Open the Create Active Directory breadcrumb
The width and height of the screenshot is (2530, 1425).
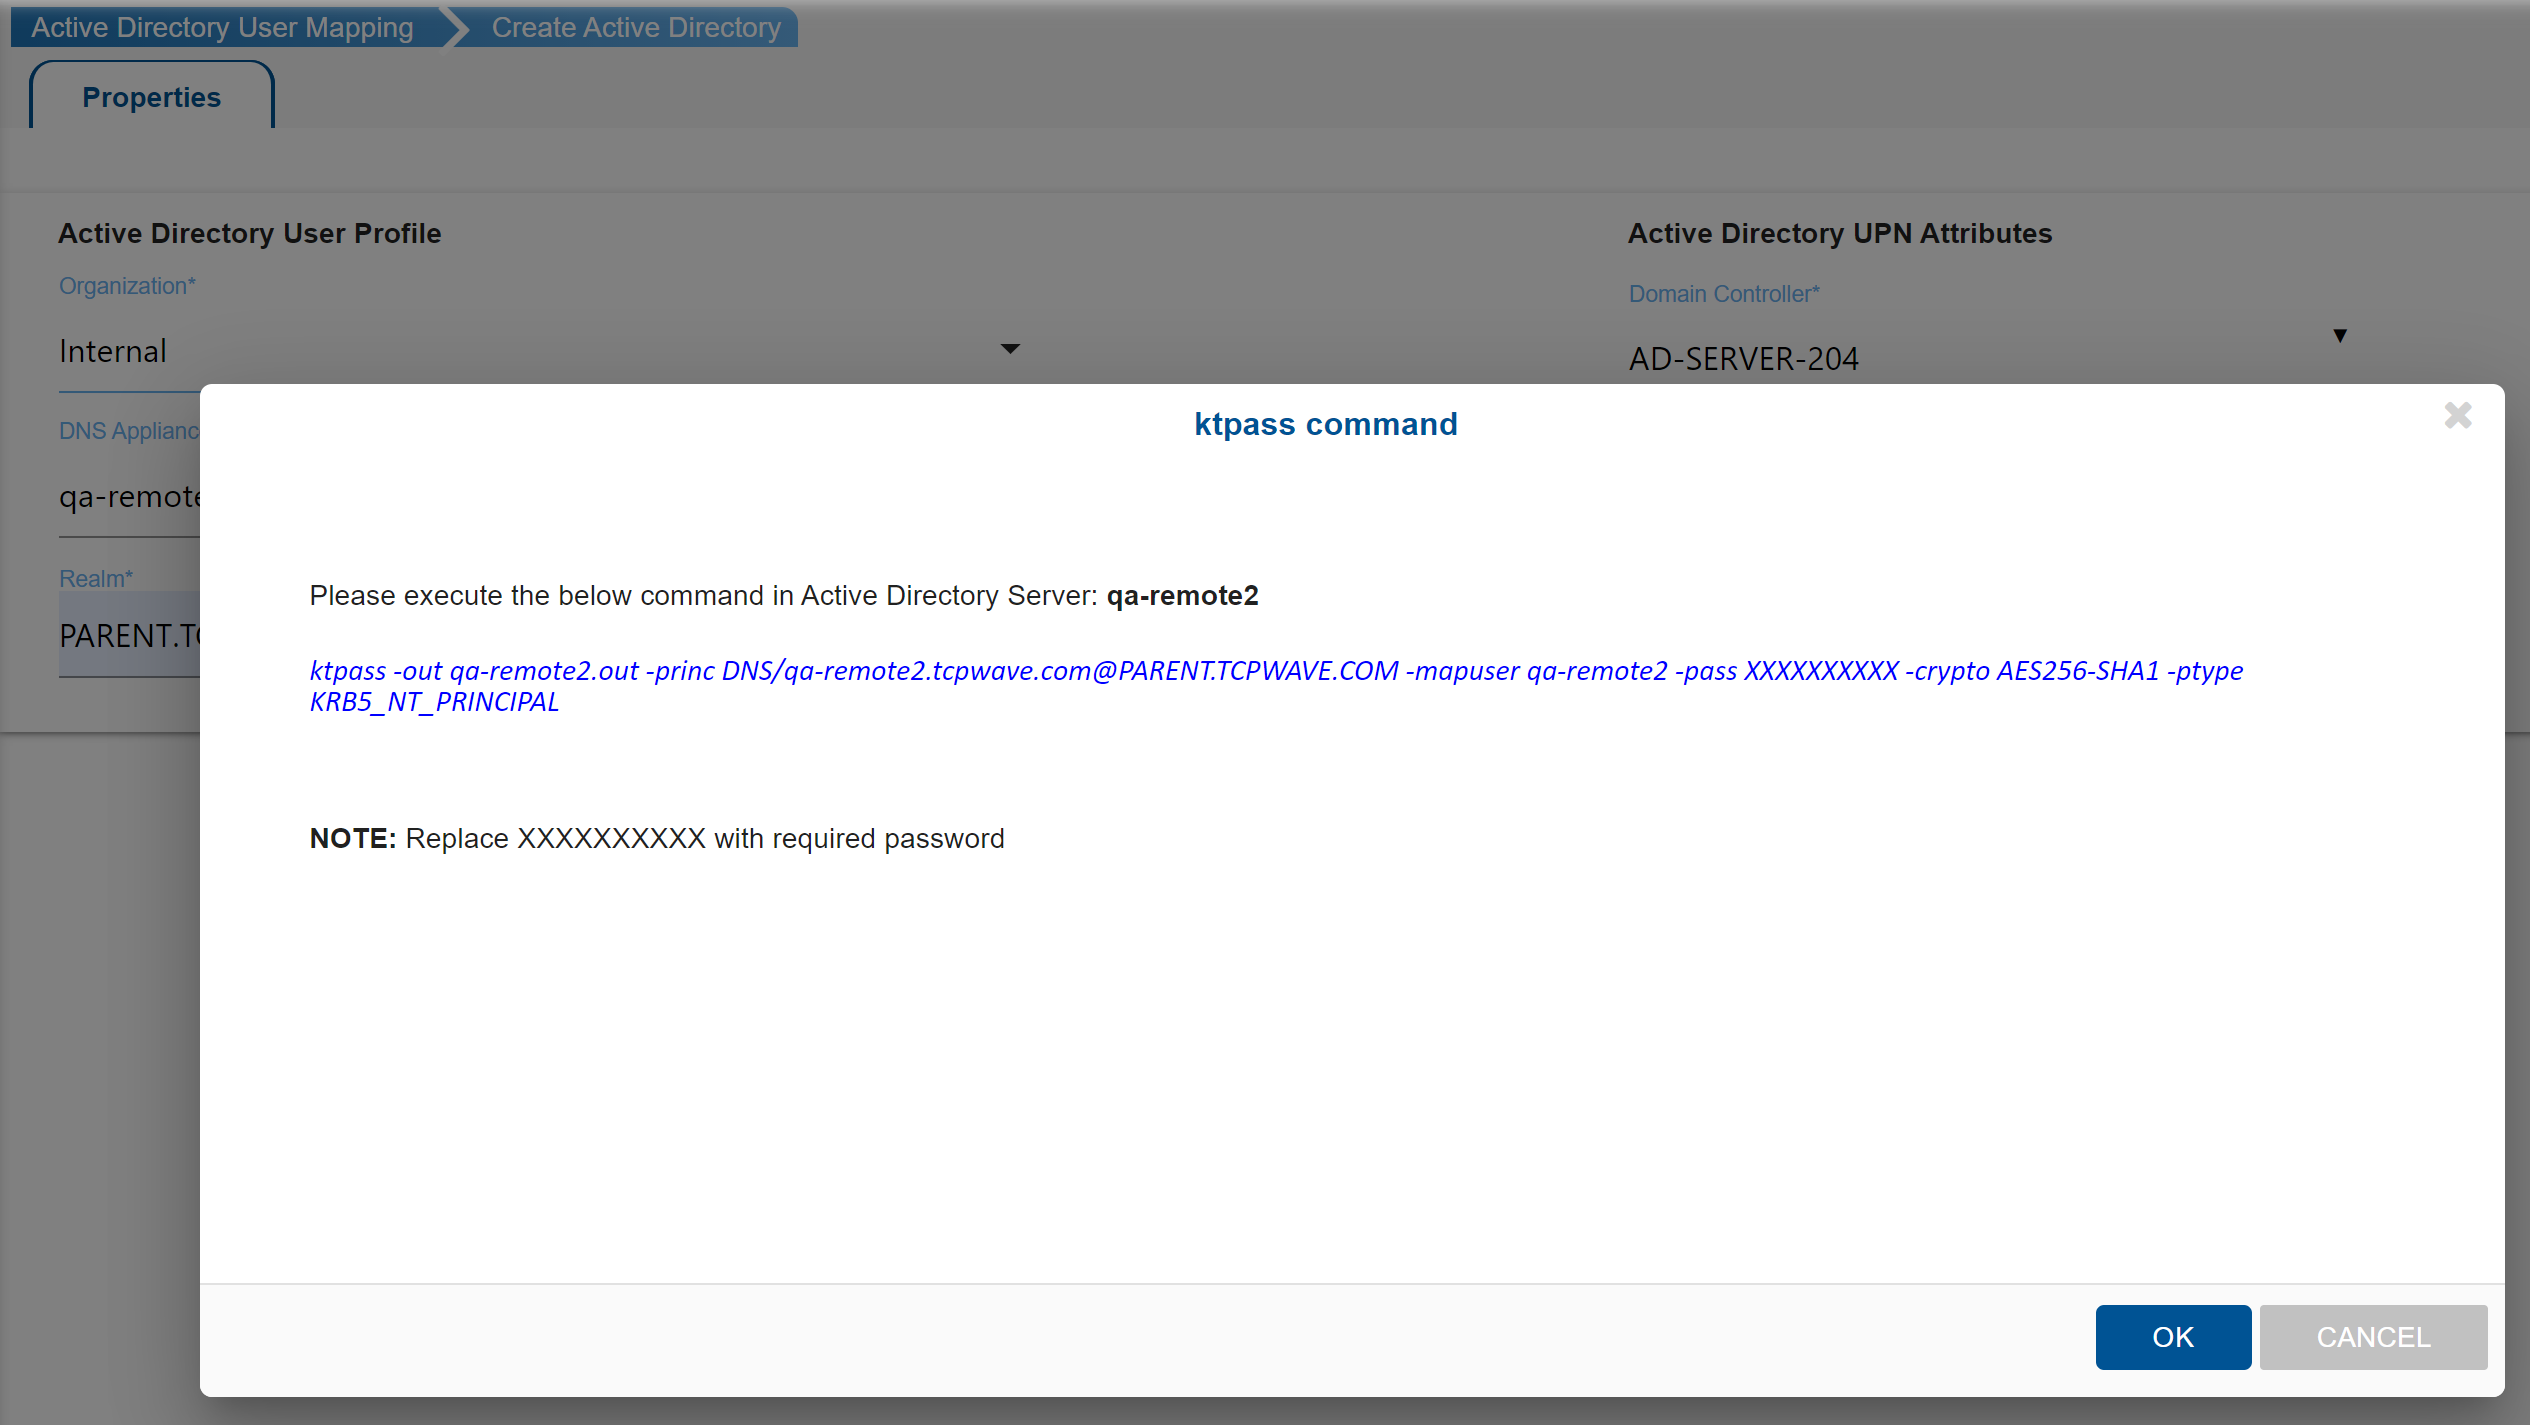[636, 27]
